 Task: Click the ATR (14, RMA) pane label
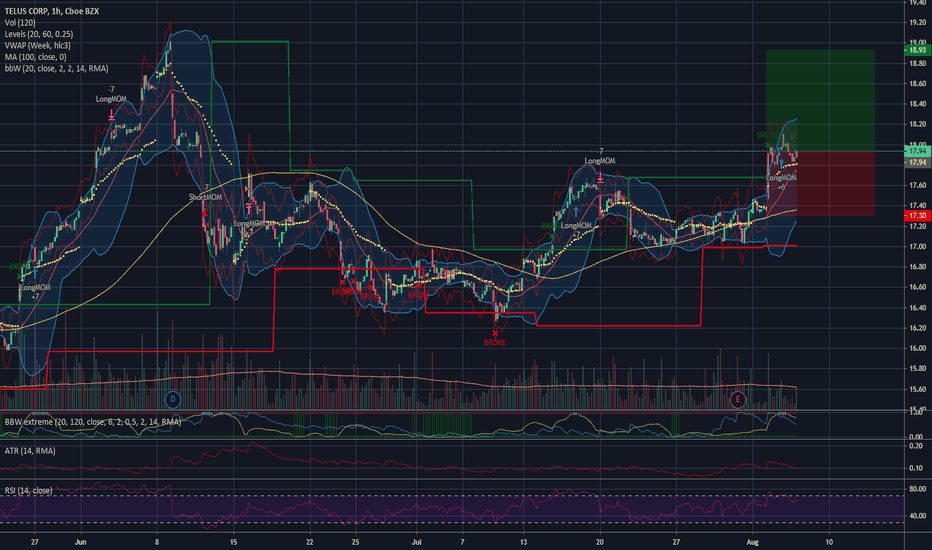pos(30,451)
